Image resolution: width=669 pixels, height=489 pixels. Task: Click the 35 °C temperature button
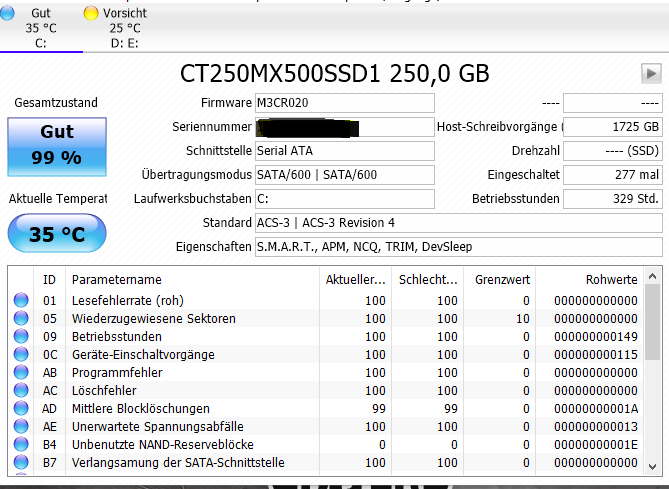point(57,233)
